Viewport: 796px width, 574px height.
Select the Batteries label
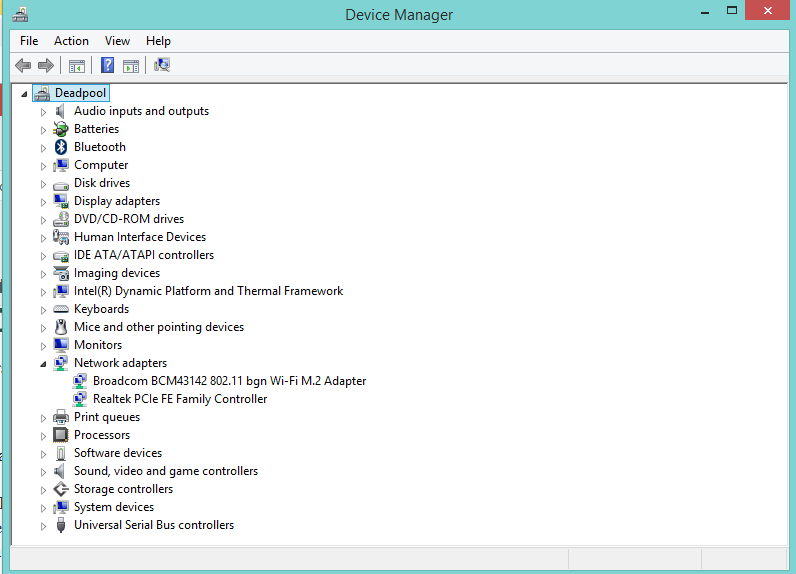(96, 129)
